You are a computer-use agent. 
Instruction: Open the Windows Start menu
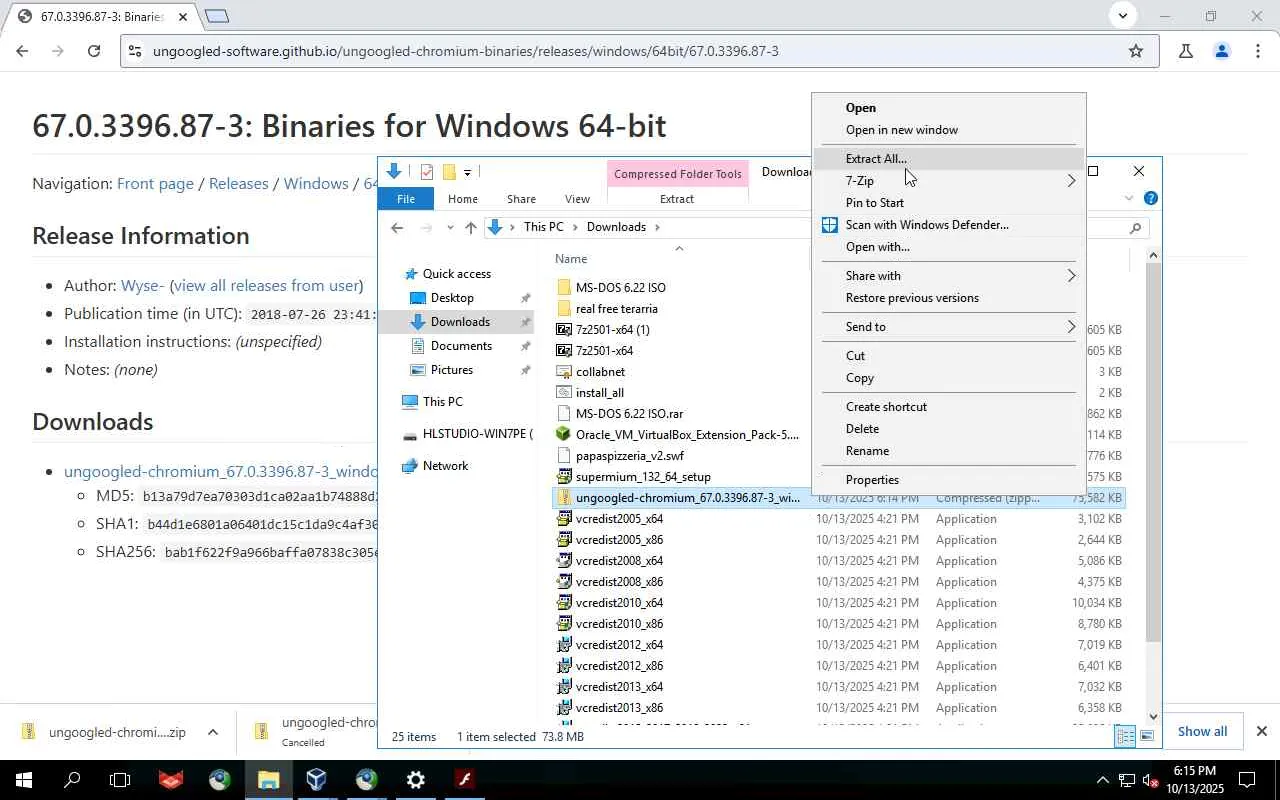[24, 780]
